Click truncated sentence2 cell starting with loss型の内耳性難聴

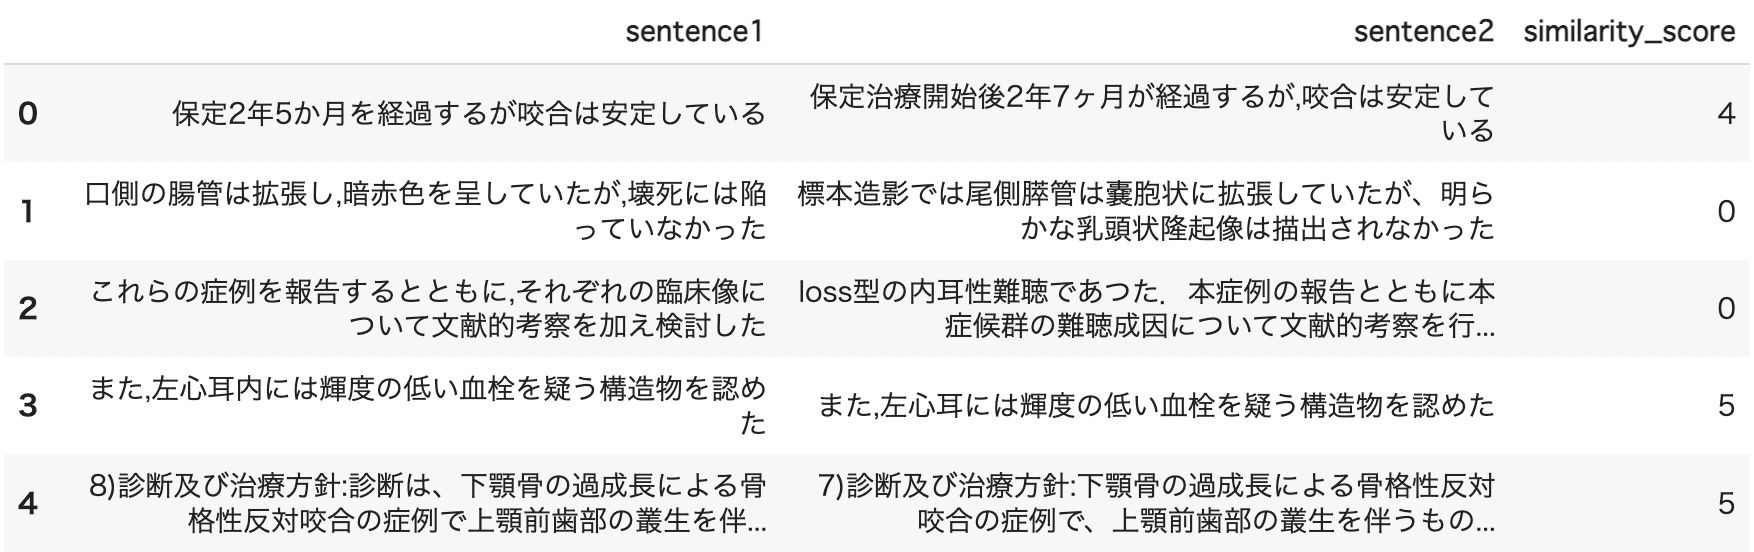coord(1148,308)
